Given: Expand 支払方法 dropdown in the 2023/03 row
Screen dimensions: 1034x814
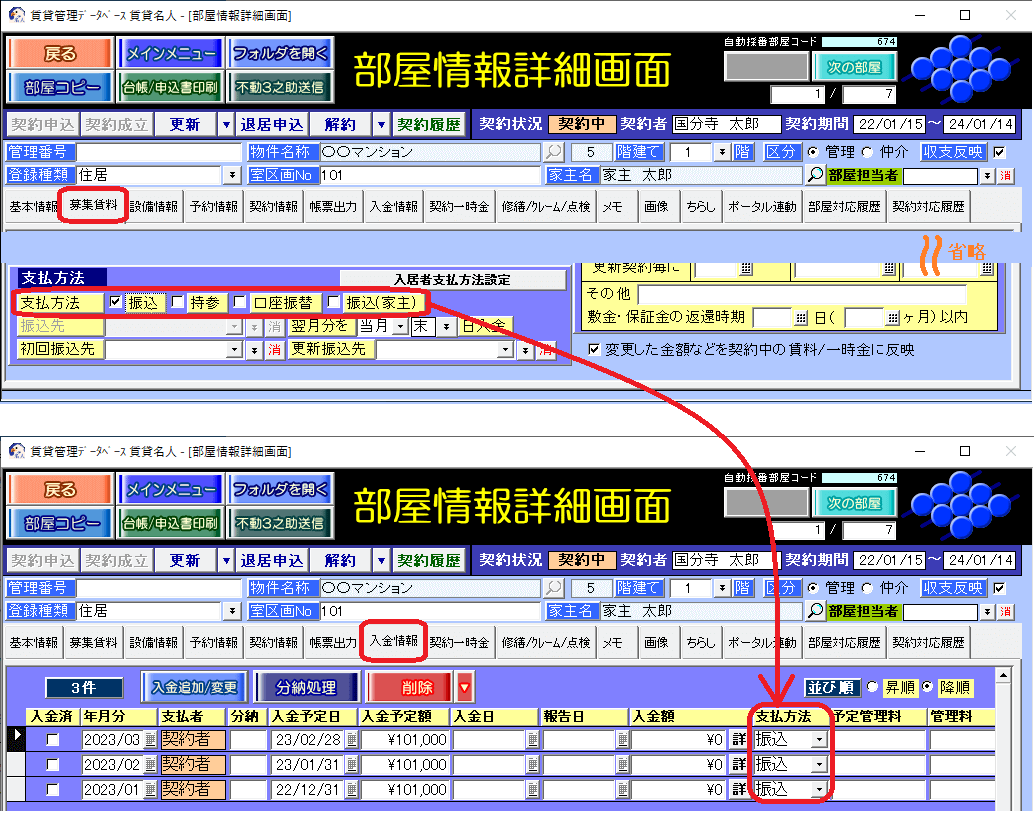Looking at the screenshot, I should (820, 740).
